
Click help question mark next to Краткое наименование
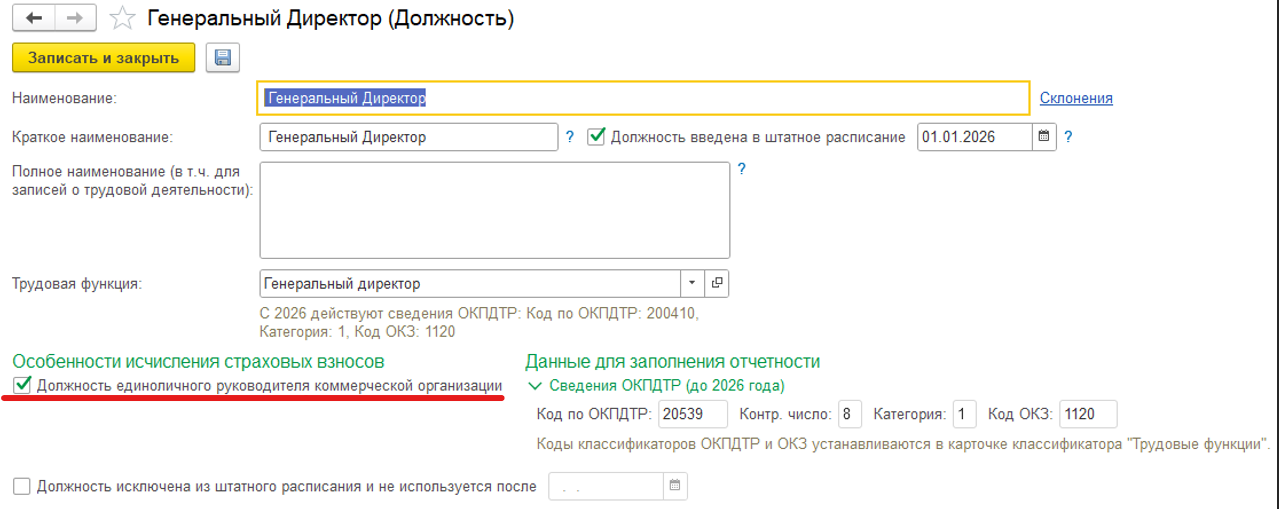[570, 137]
